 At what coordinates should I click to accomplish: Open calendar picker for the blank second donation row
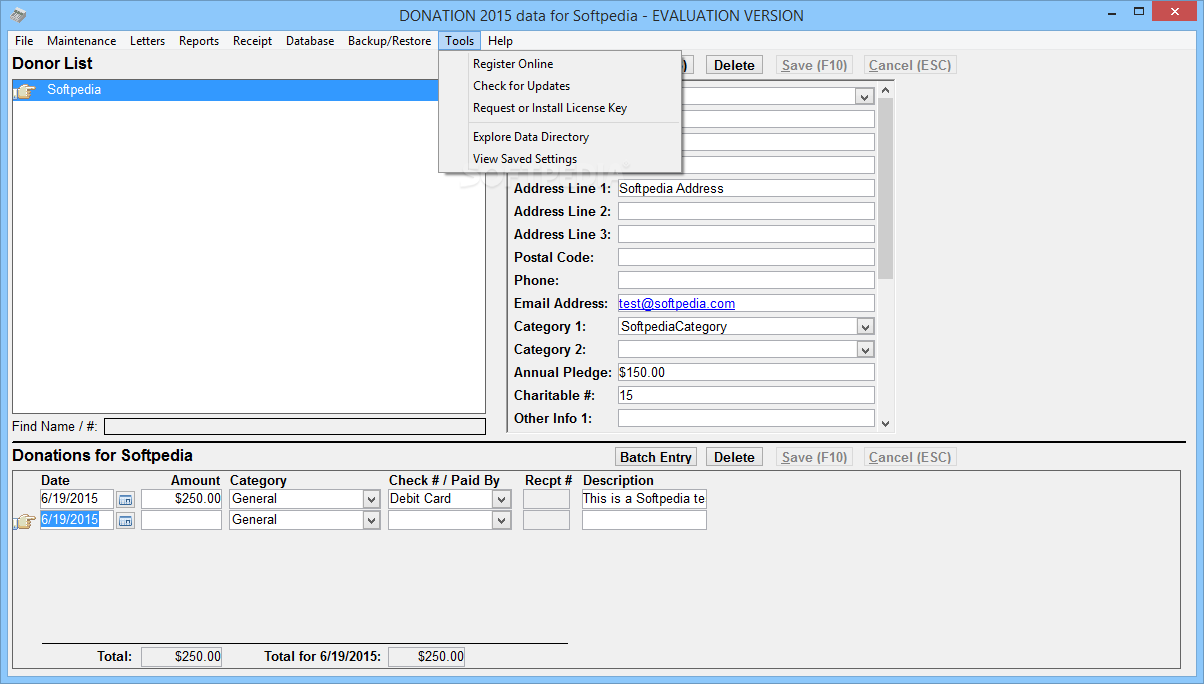pyautogui.click(x=125, y=520)
